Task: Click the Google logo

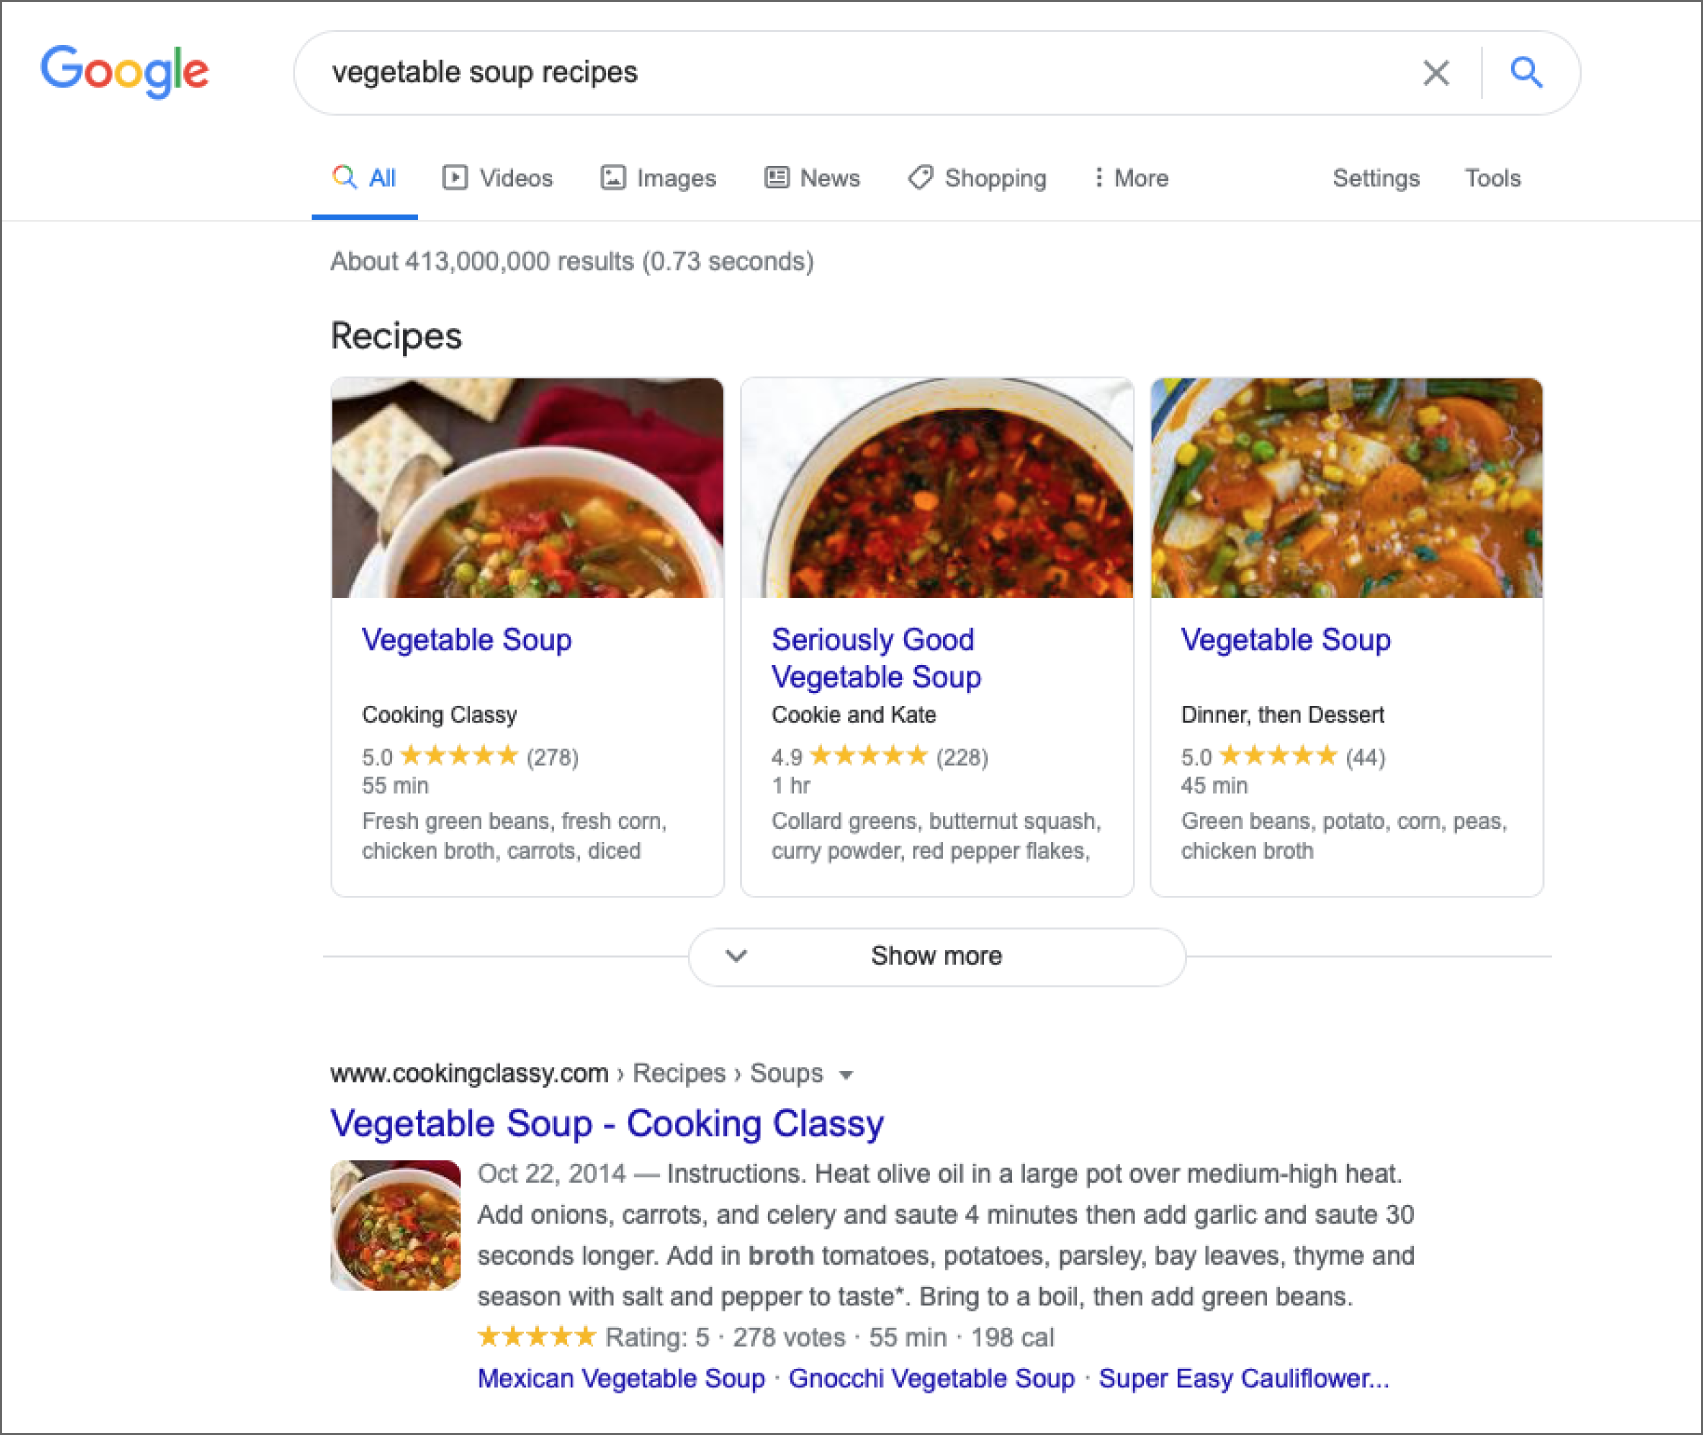Action: coord(124,71)
